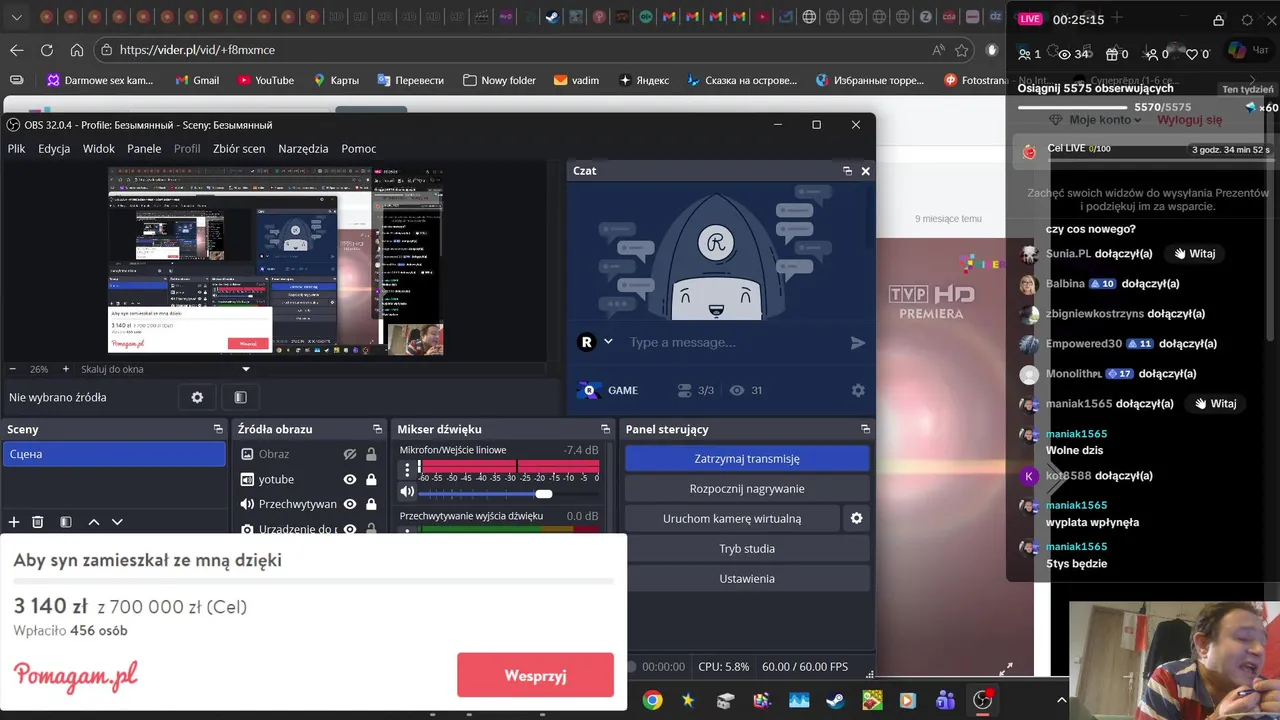
Task: Open chat settings gear icon
Action: [x=858, y=391]
